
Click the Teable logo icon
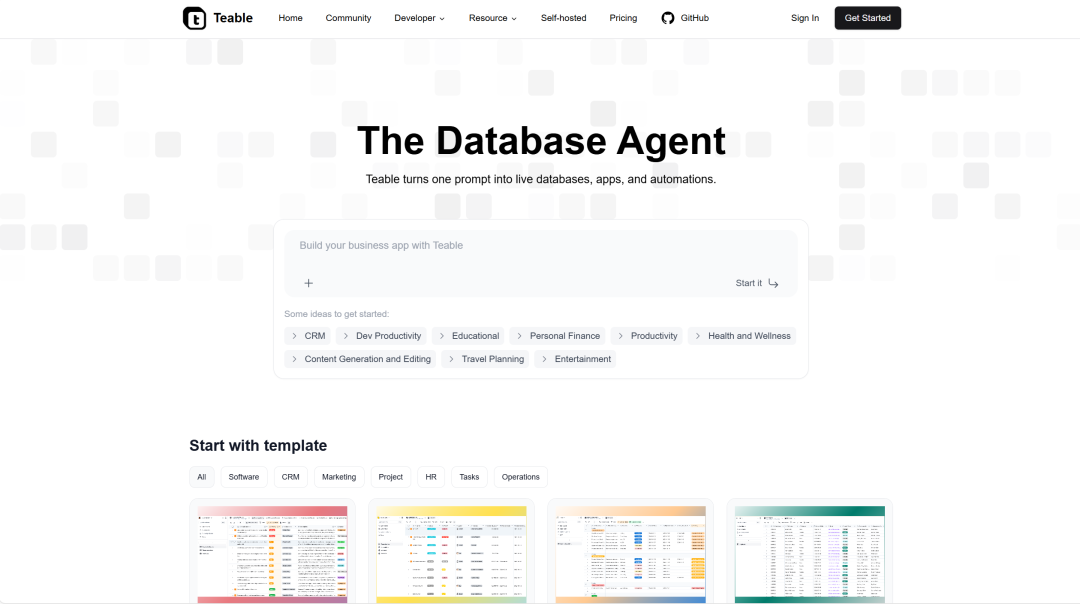pos(194,18)
